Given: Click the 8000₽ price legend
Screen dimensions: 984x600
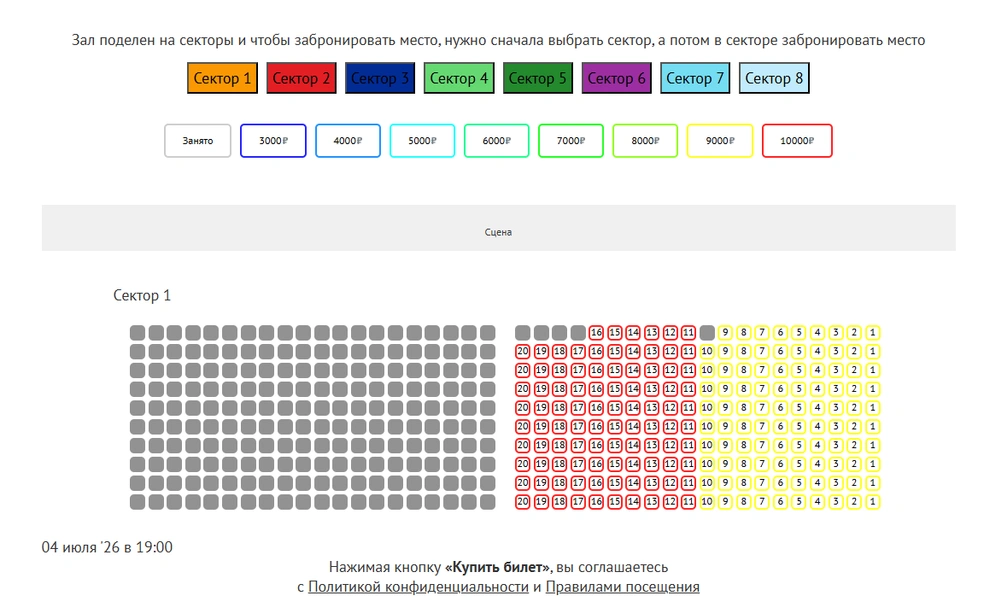Looking at the screenshot, I should [x=645, y=141].
